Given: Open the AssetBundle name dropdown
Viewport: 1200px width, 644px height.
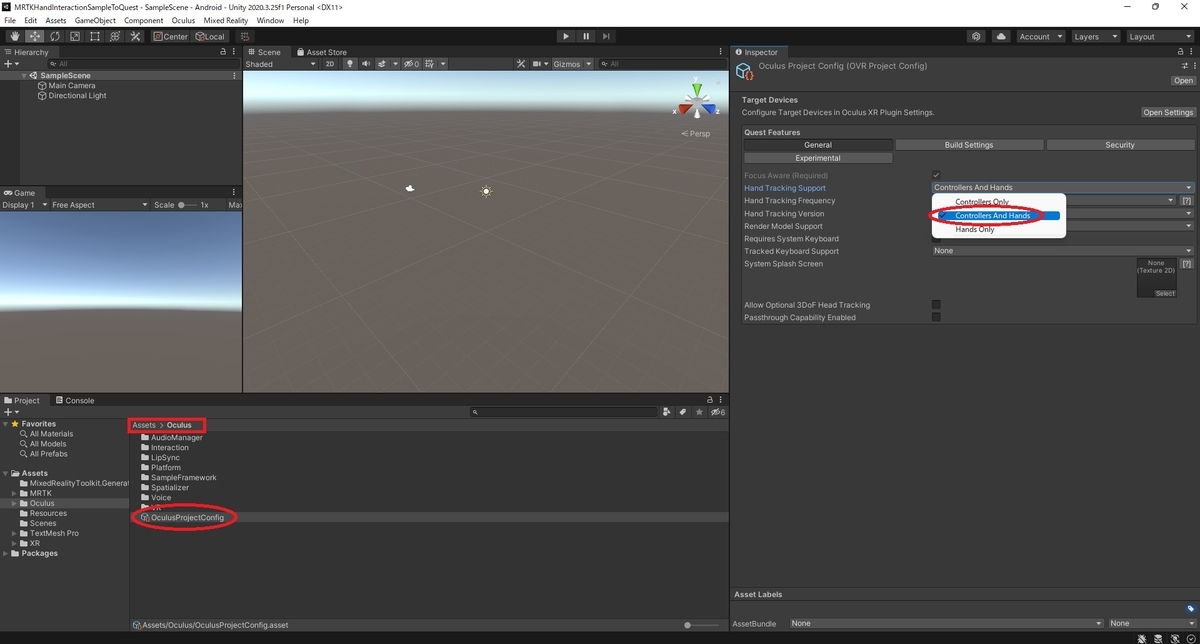Looking at the screenshot, I should [x=945, y=623].
